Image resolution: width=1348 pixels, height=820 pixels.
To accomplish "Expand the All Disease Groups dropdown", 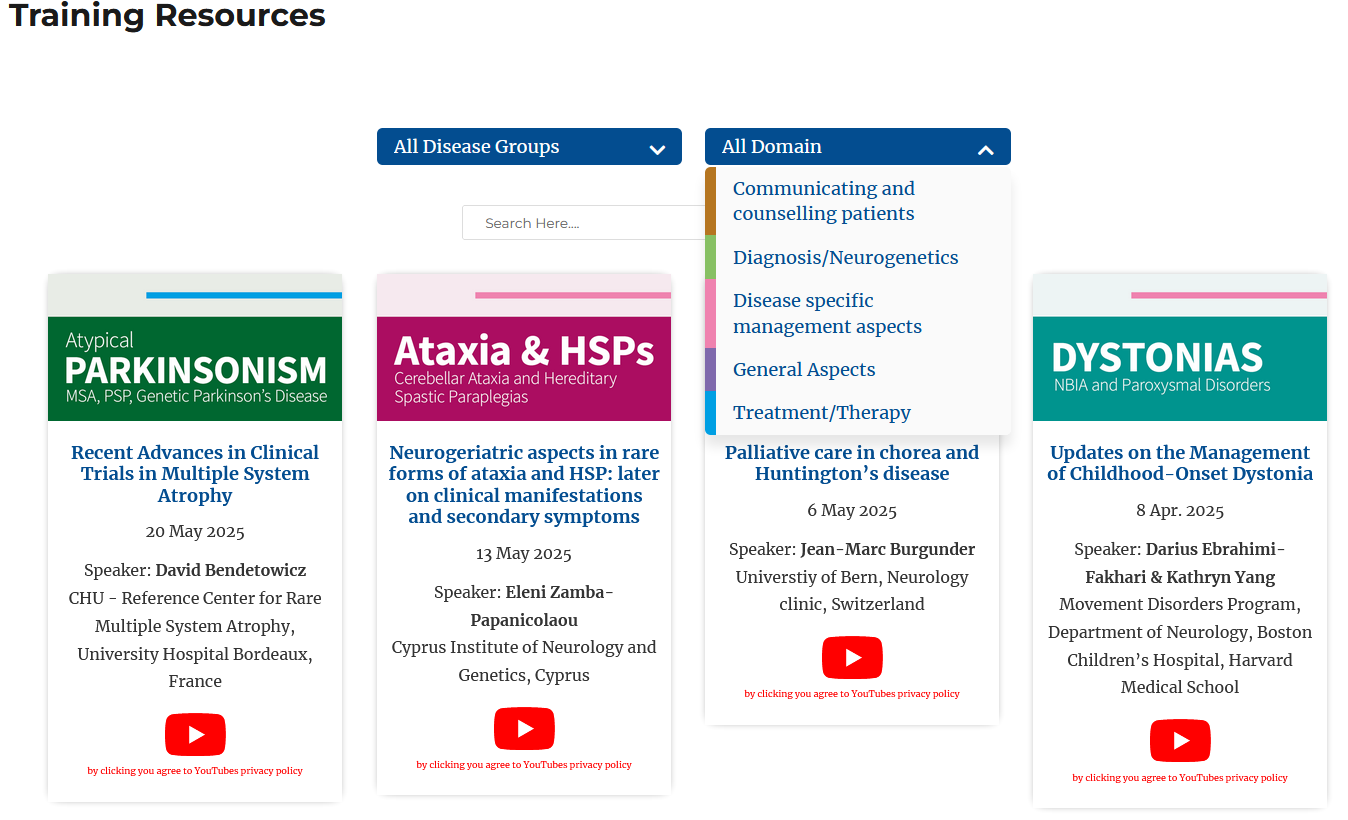I will point(529,147).
